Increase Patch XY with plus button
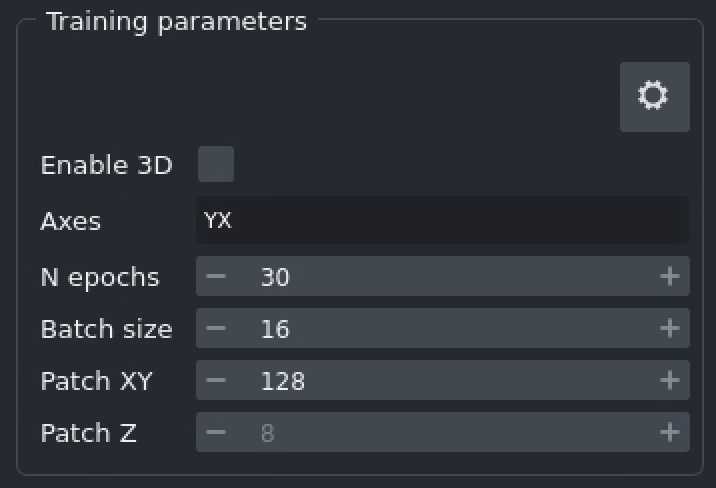 pos(670,381)
